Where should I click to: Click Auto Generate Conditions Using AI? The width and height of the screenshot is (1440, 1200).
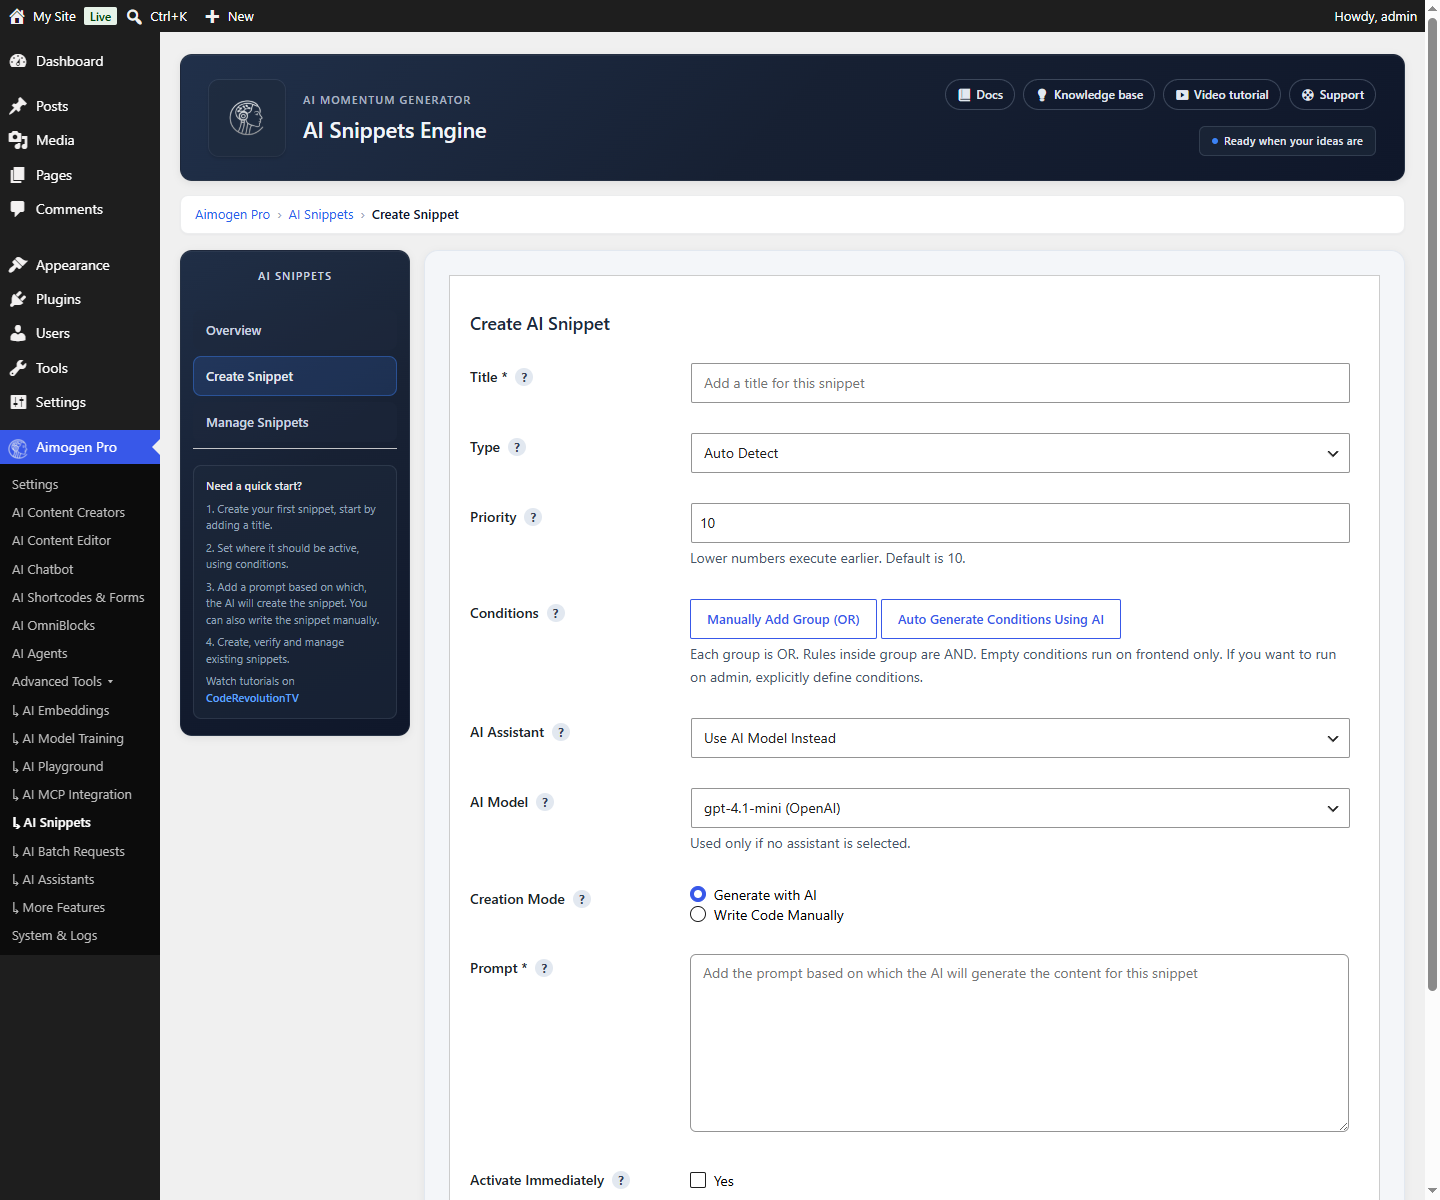pos(1001,619)
